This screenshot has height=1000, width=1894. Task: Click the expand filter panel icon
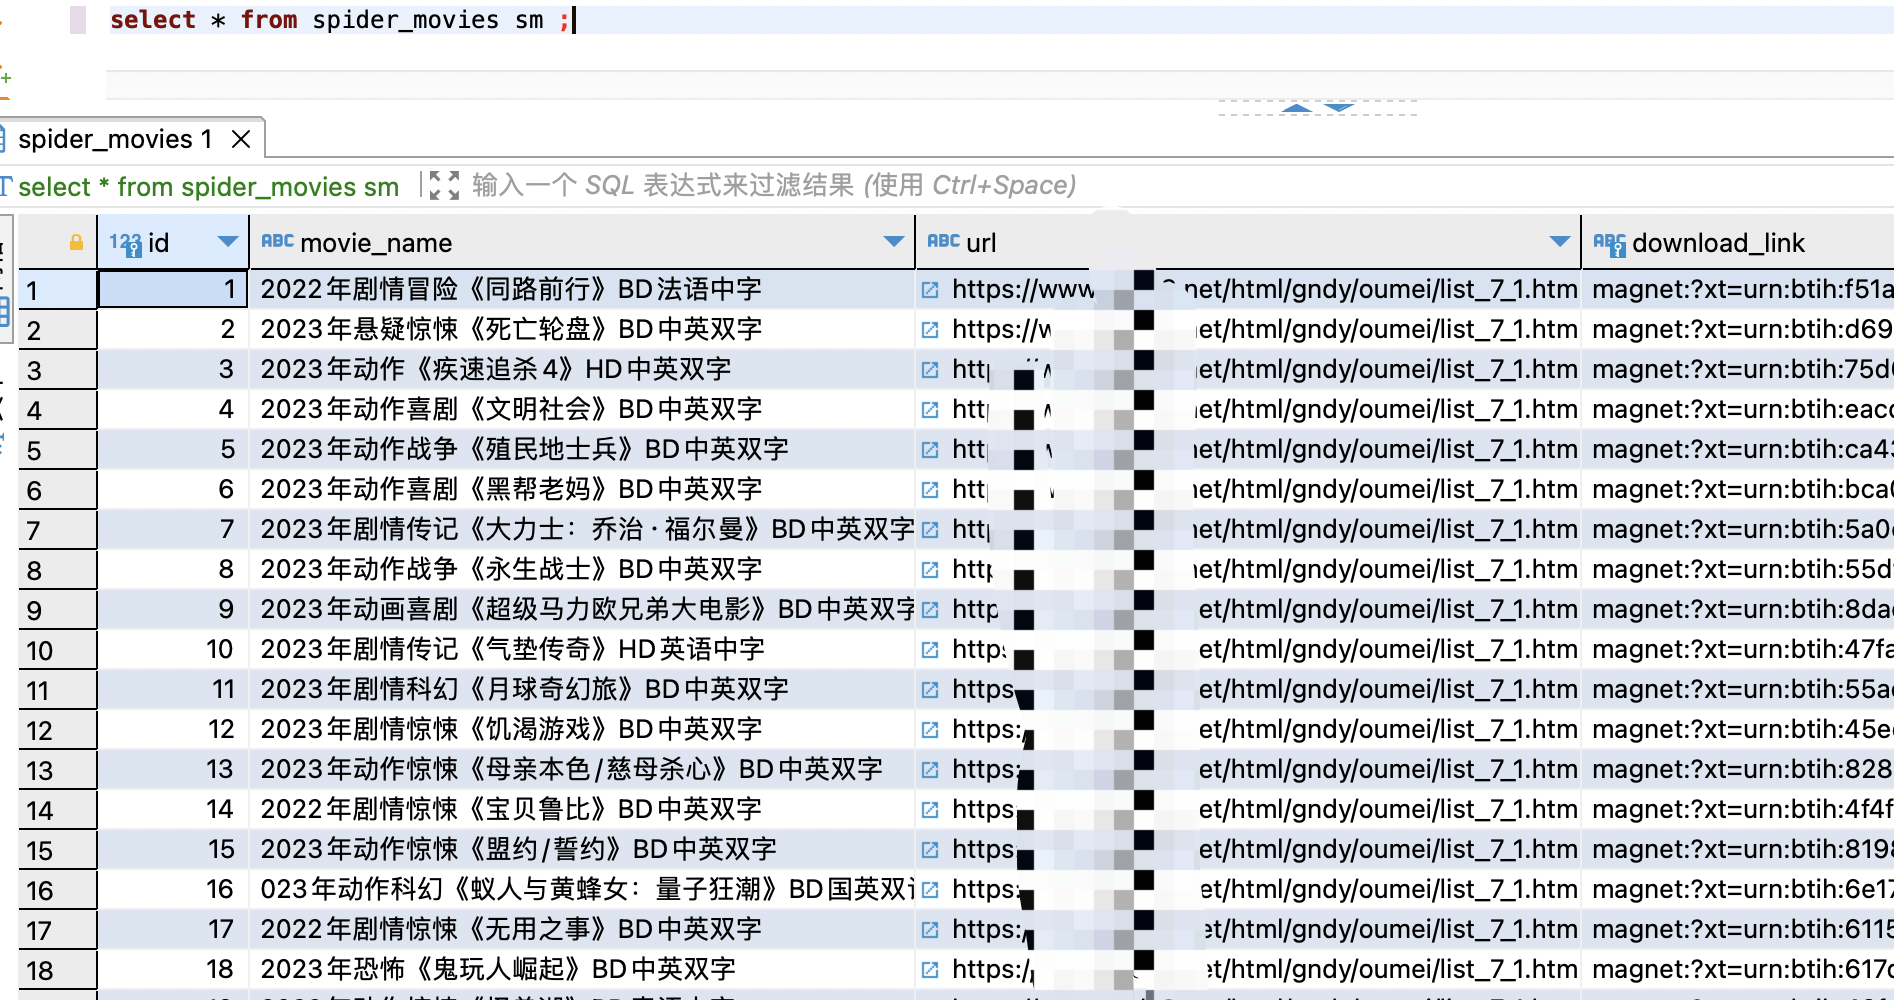click(x=444, y=186)
